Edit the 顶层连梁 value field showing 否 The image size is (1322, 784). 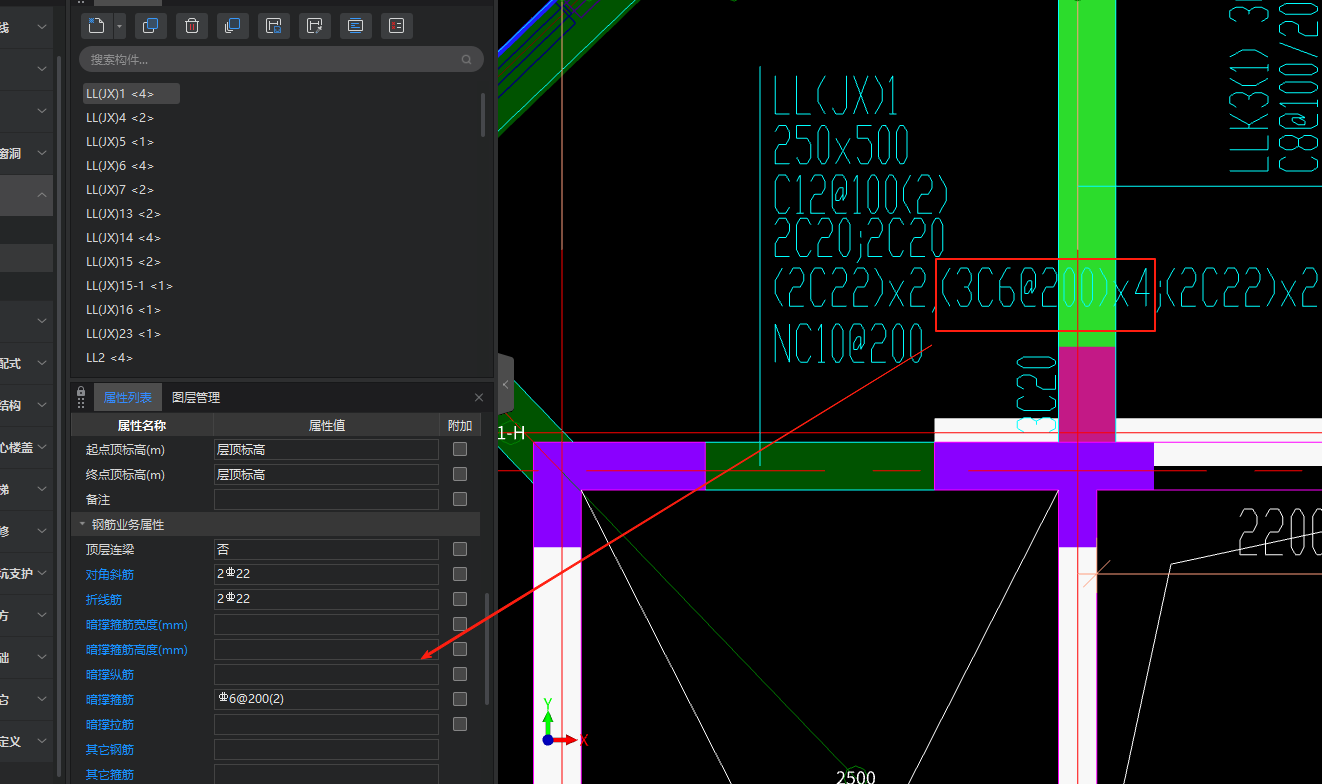click(x=326, y=549)
